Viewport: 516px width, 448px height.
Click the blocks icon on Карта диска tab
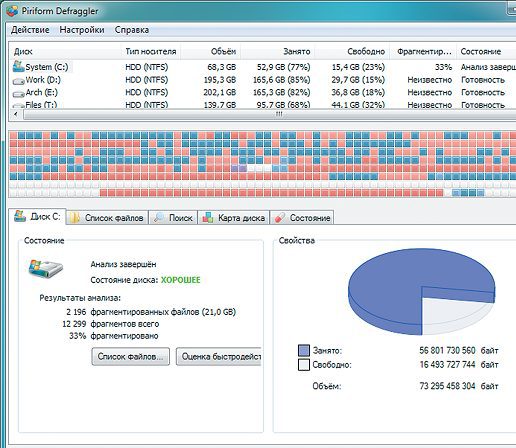pos(208,218)
